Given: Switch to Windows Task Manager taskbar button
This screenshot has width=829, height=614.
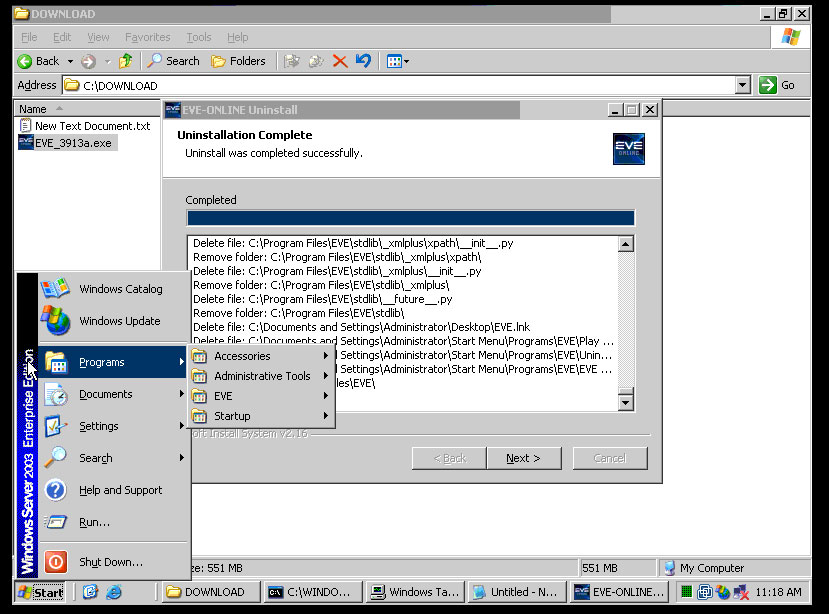Looking at the screenshot, I should (416, 592).
